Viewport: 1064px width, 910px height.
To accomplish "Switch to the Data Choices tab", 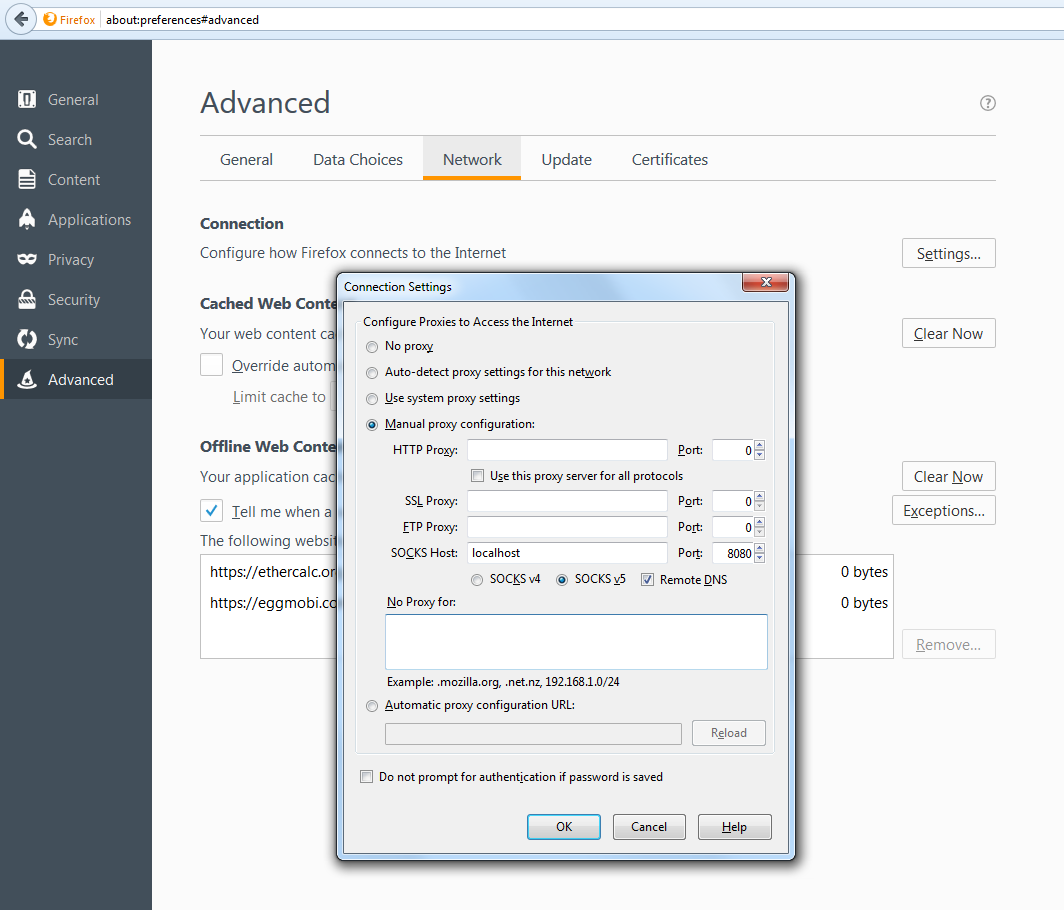I will coord(358,159).
